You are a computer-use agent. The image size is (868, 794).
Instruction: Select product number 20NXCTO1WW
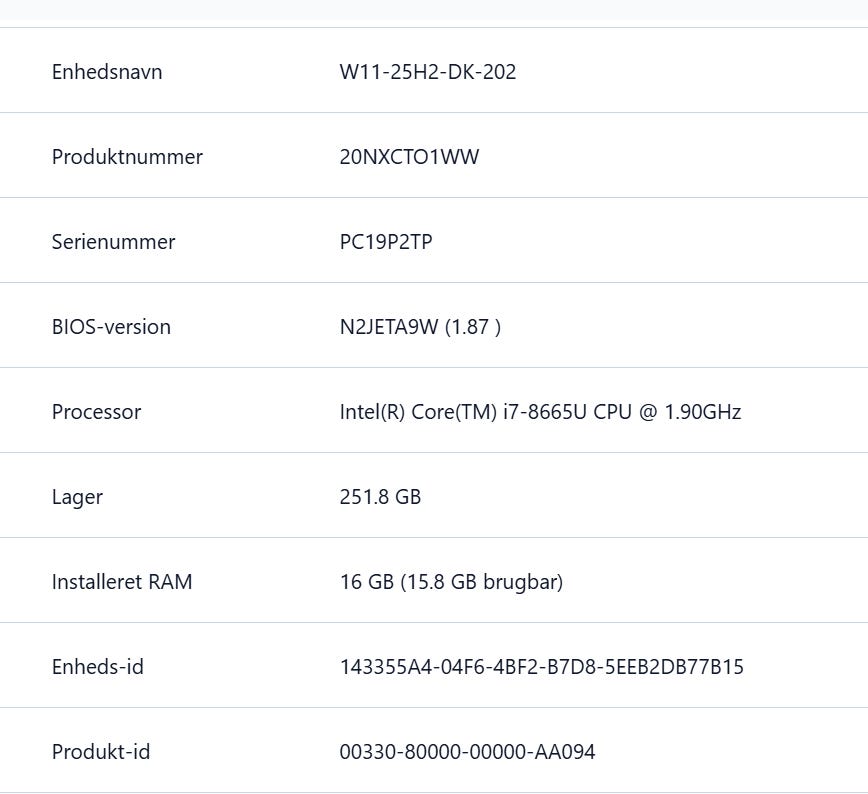coord(409,157)
